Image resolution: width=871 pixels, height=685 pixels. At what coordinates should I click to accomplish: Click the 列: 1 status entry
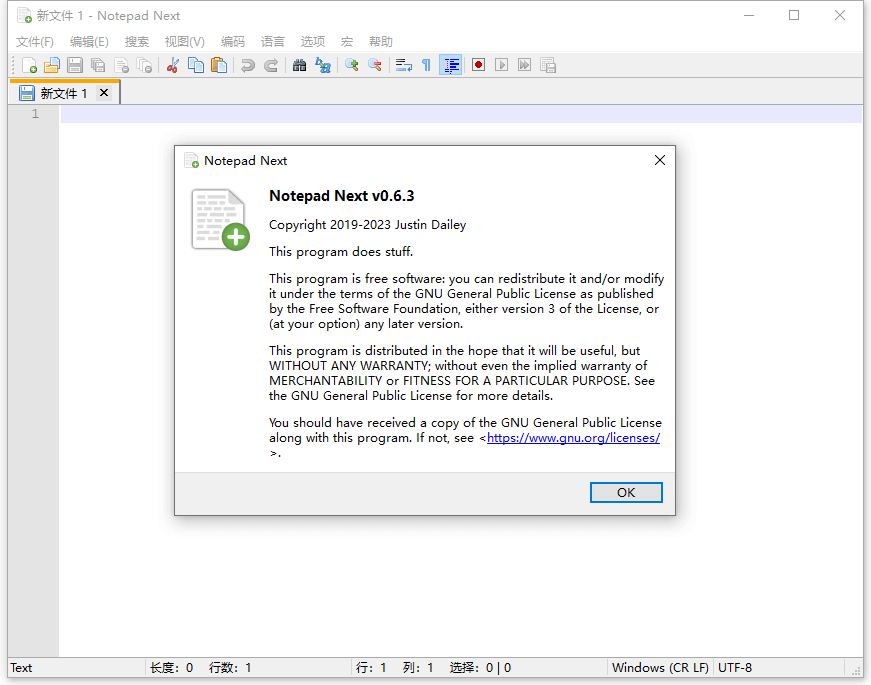[418, 668]
